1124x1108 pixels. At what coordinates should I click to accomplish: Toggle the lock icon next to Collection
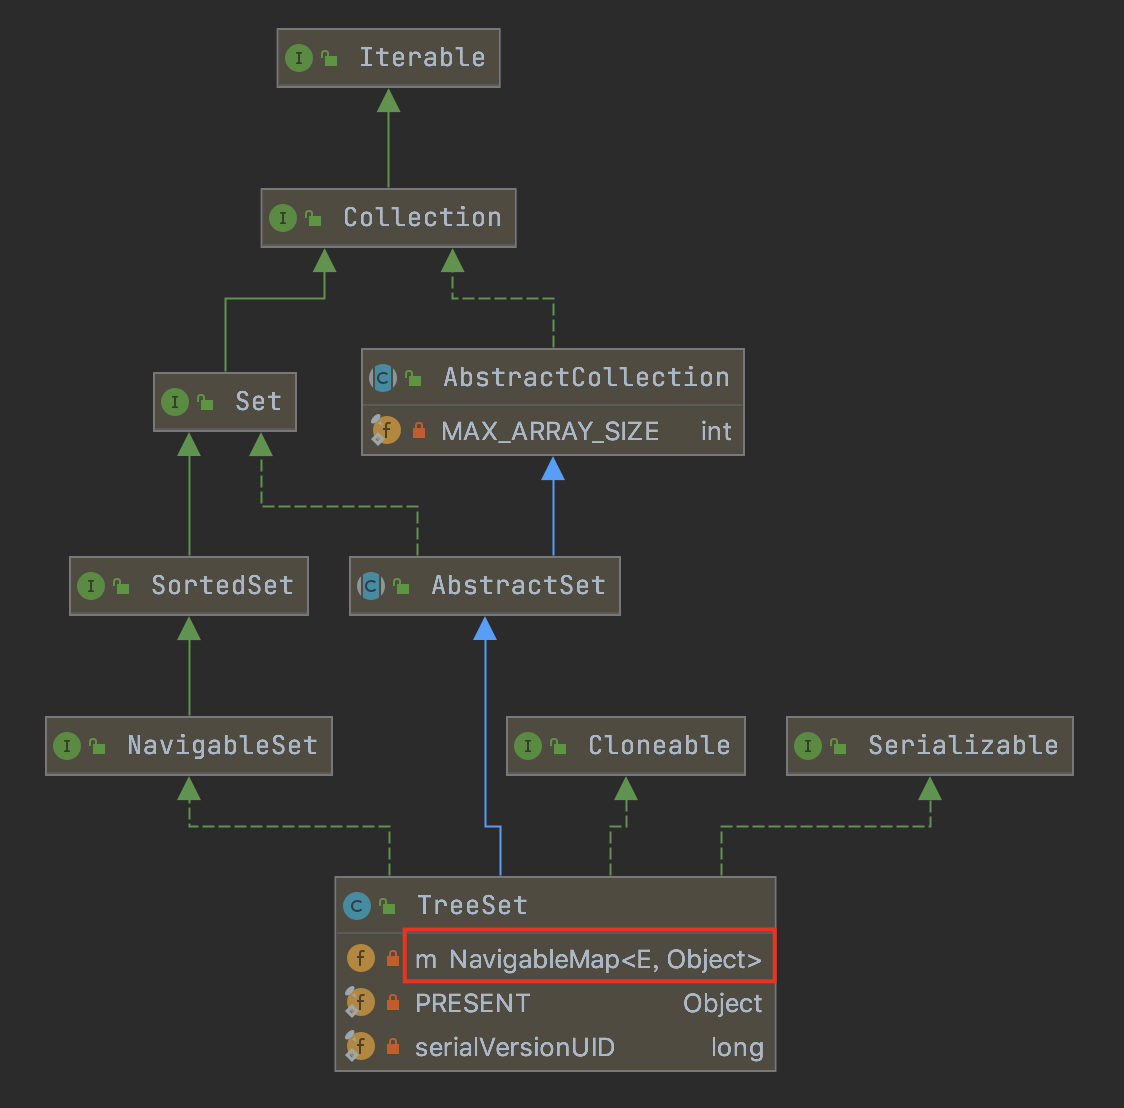point(312,217)
